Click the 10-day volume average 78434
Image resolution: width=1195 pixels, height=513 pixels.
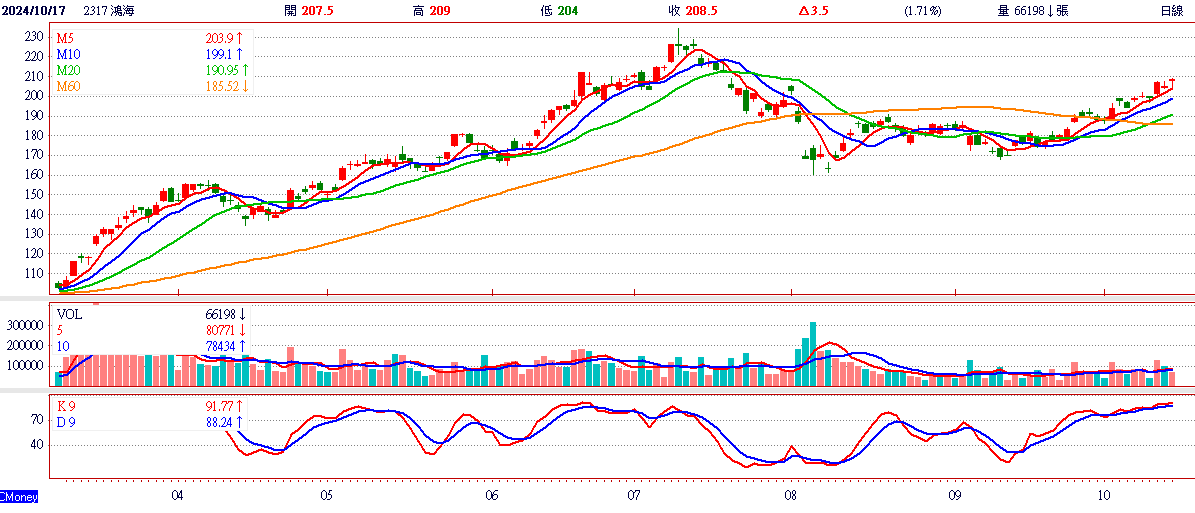coord(221,347)
